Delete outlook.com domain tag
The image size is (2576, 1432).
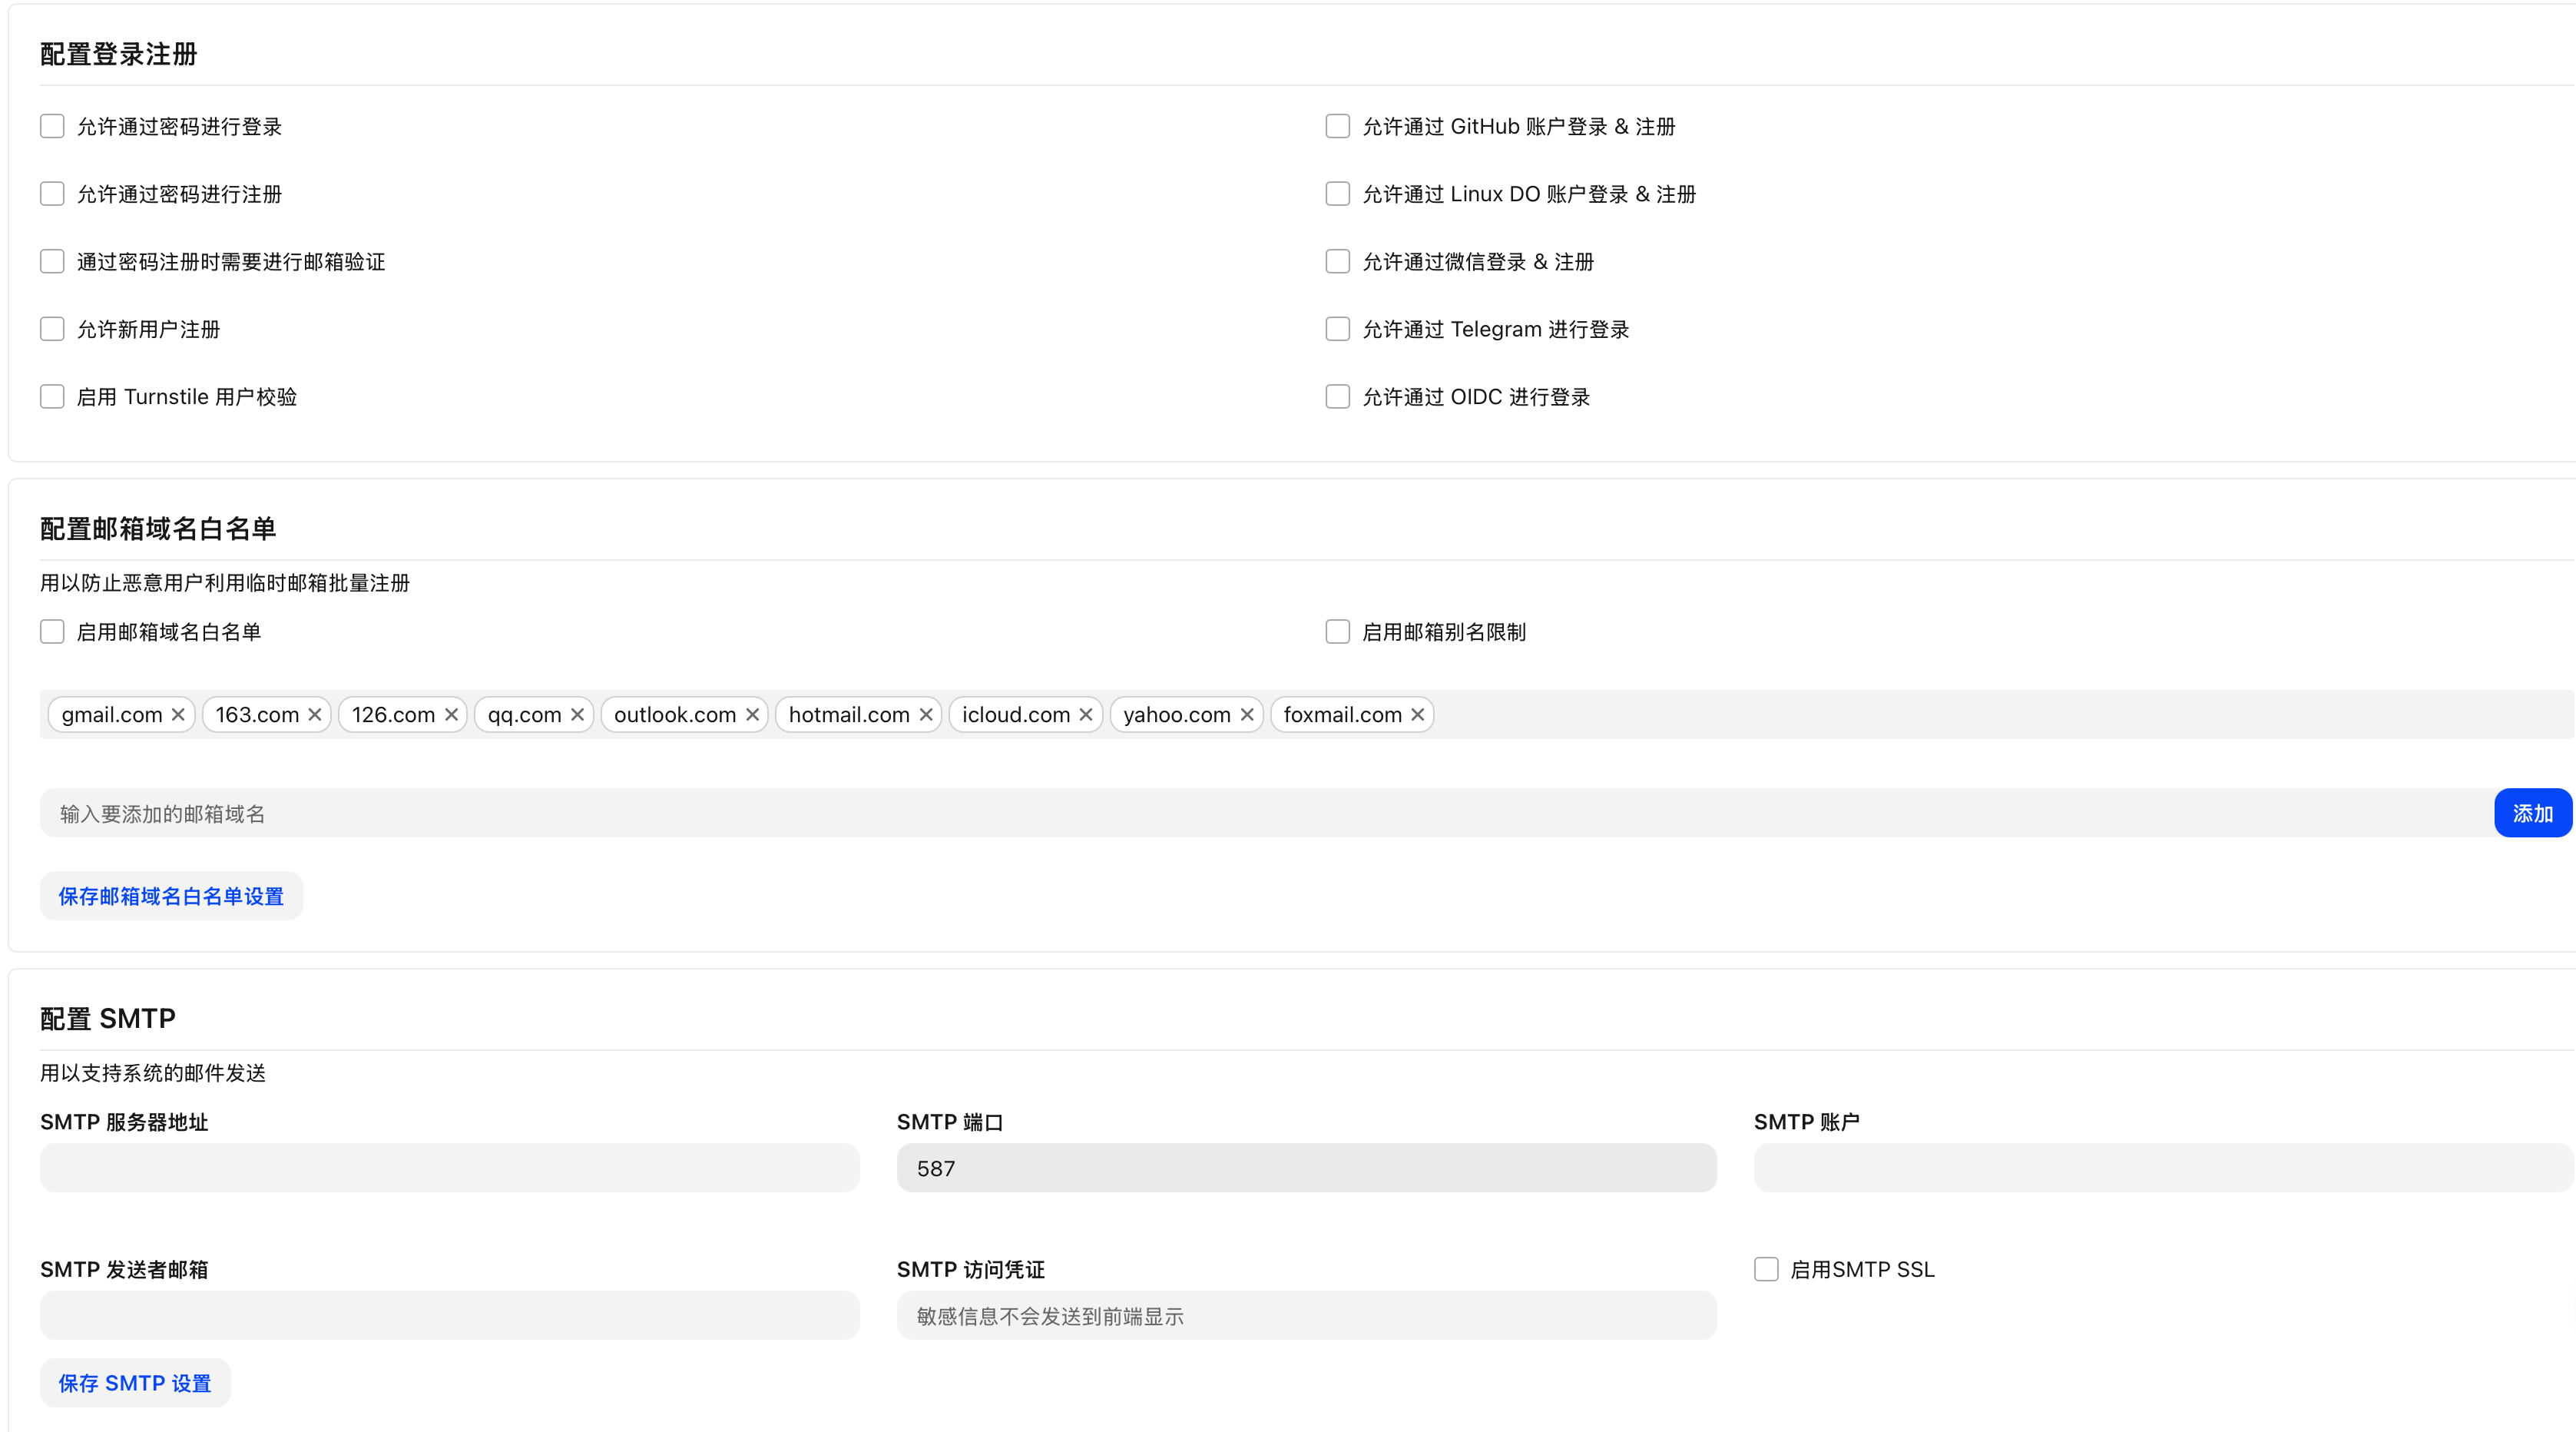pyautogui.click(x=752, y=714)
